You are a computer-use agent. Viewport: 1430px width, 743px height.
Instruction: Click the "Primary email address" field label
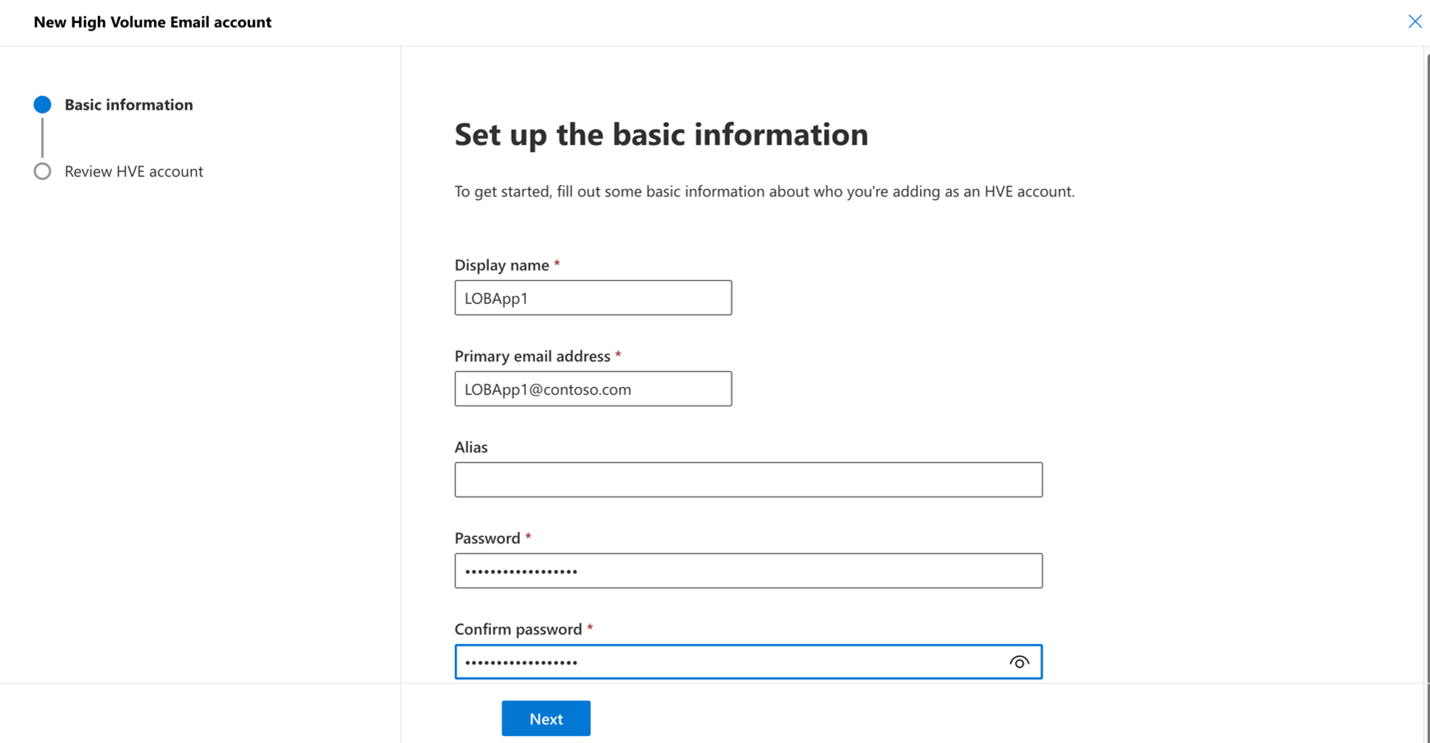click(x=532, y=356)
